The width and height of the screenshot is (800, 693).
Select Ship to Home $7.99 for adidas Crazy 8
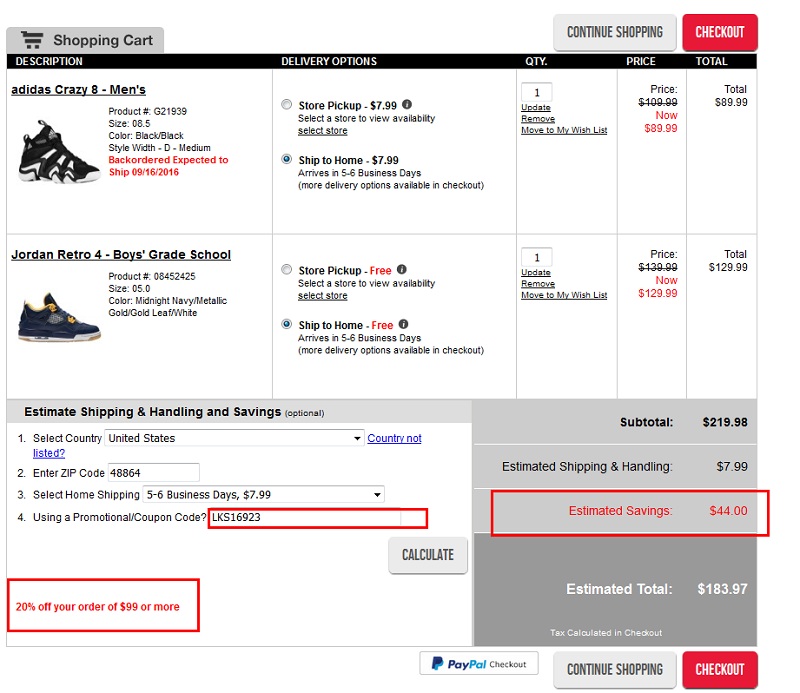[287, 159]
